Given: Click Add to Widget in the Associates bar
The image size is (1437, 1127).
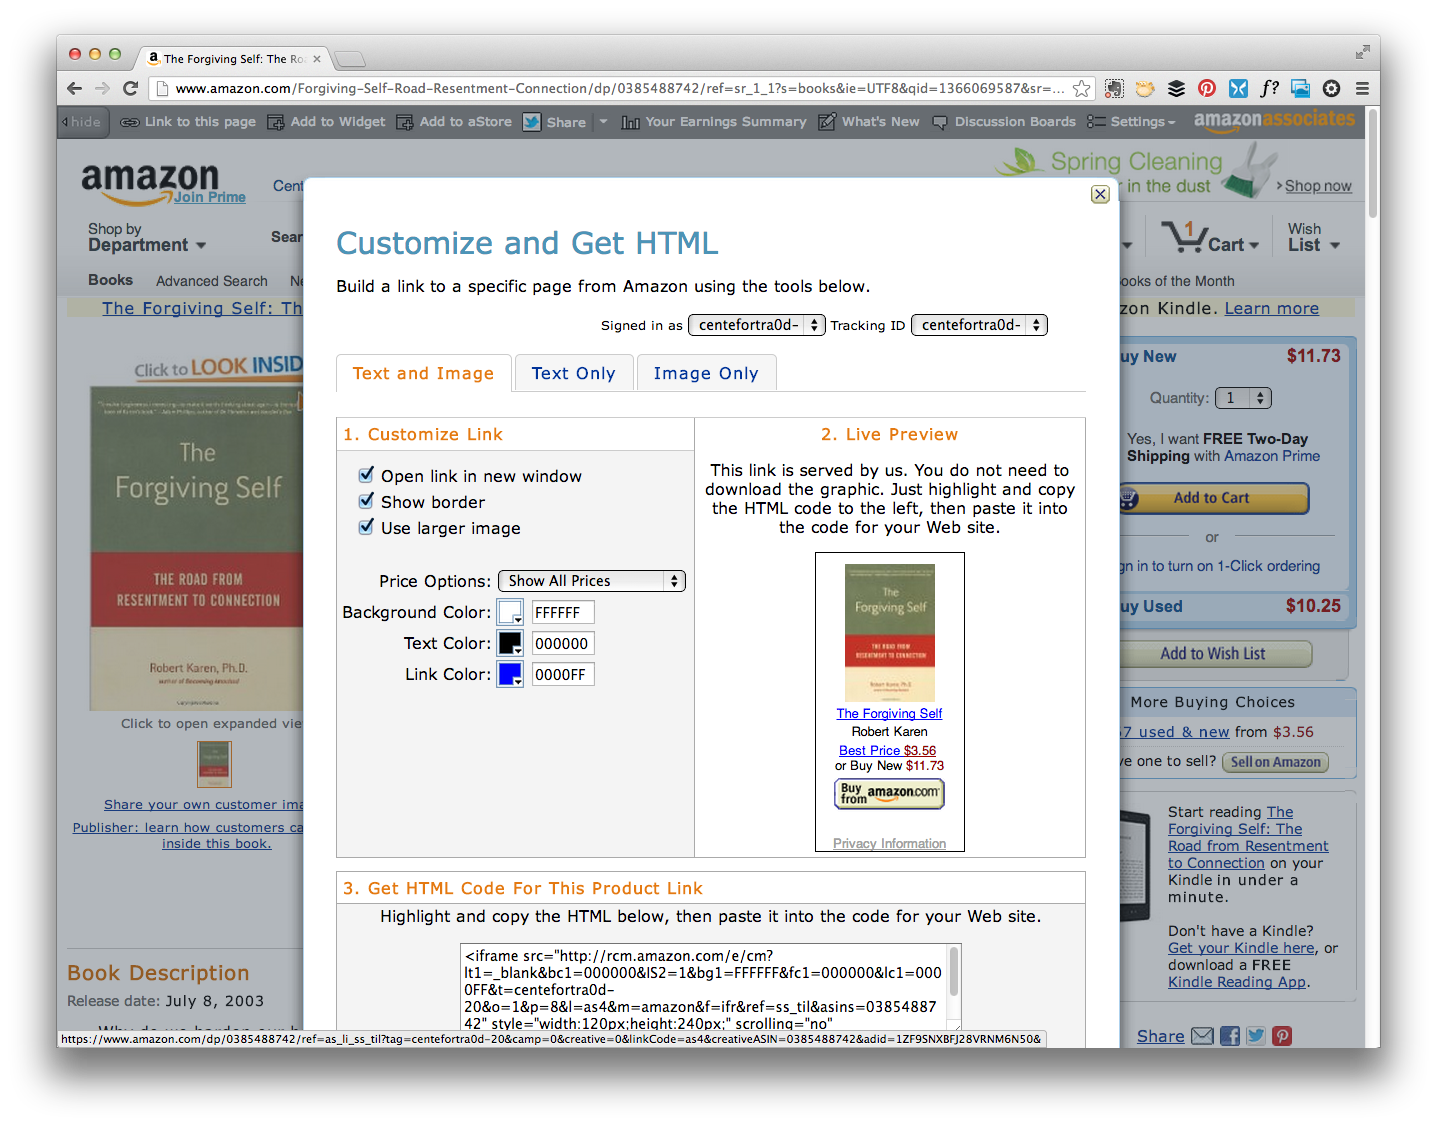Looking at the screenshot, I should [x=326, y=122].
